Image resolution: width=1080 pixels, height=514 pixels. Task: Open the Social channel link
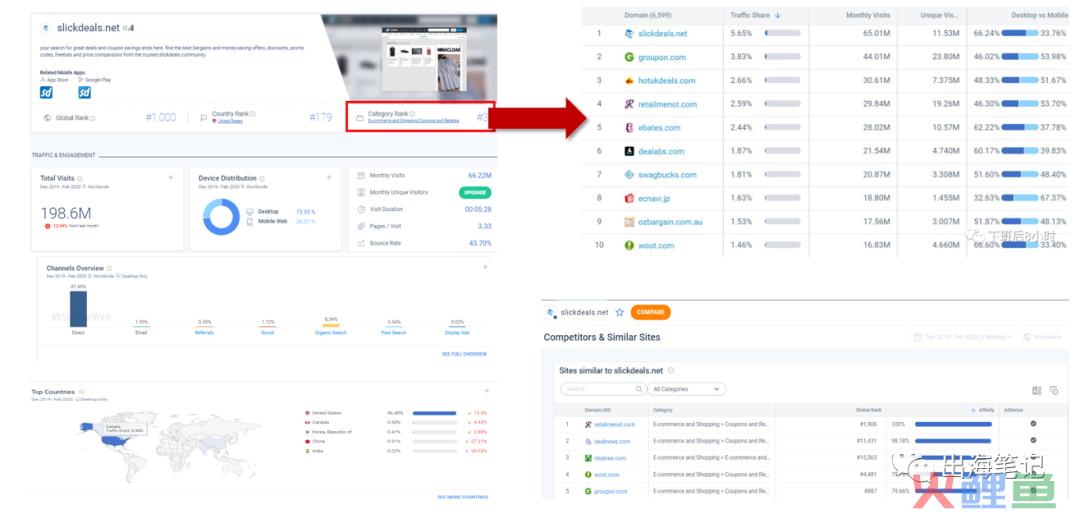[x=267, y=333]
